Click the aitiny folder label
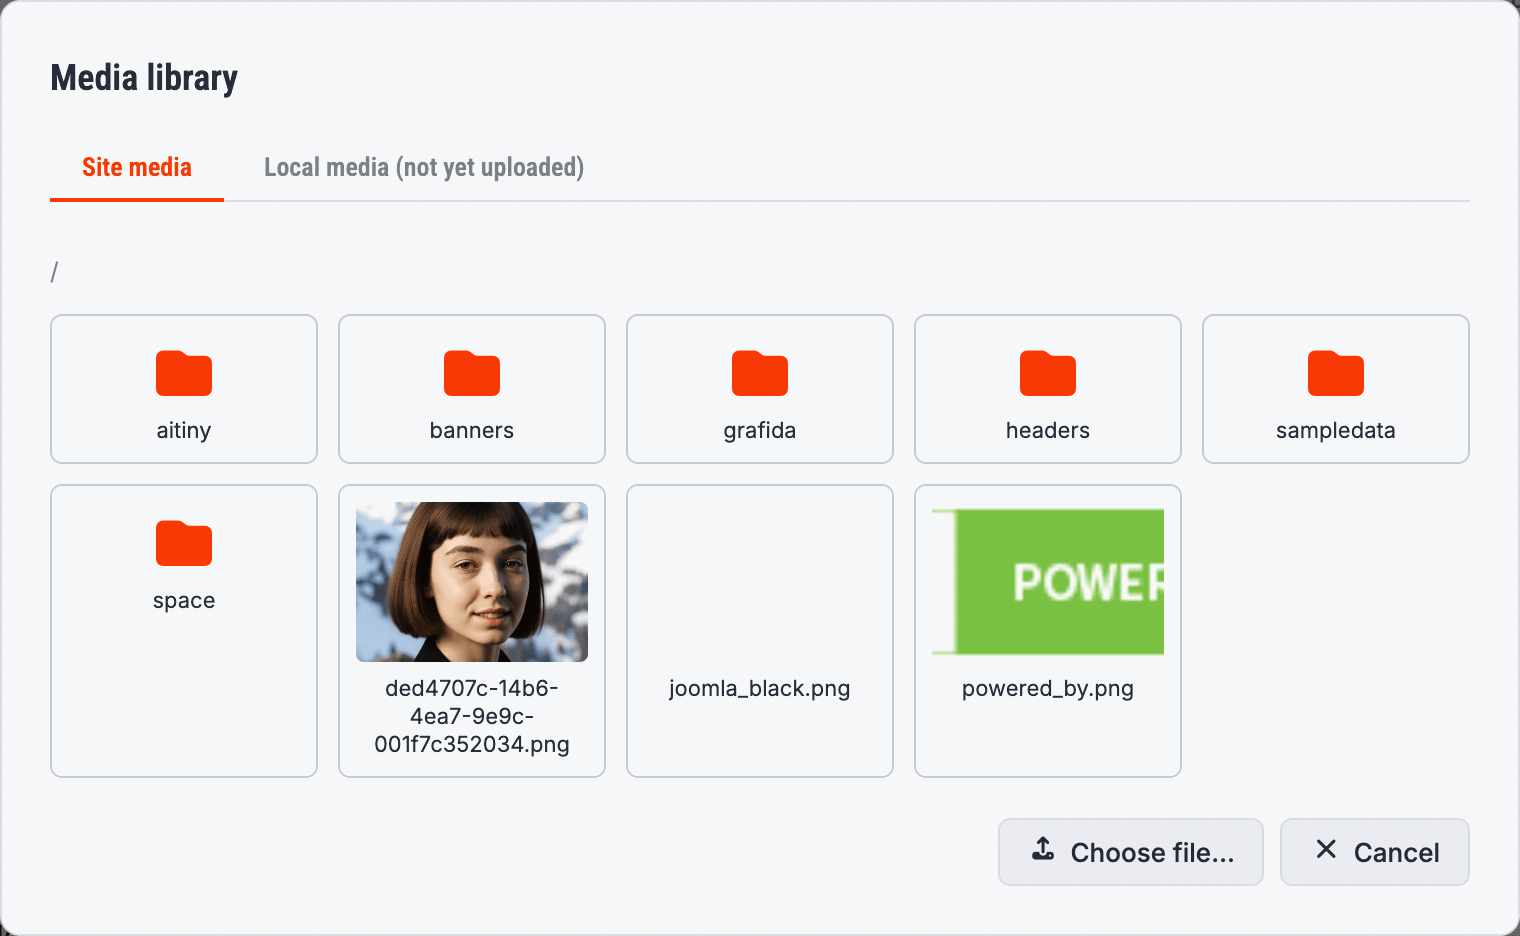The image size is (1520, 936). (184, 430)
